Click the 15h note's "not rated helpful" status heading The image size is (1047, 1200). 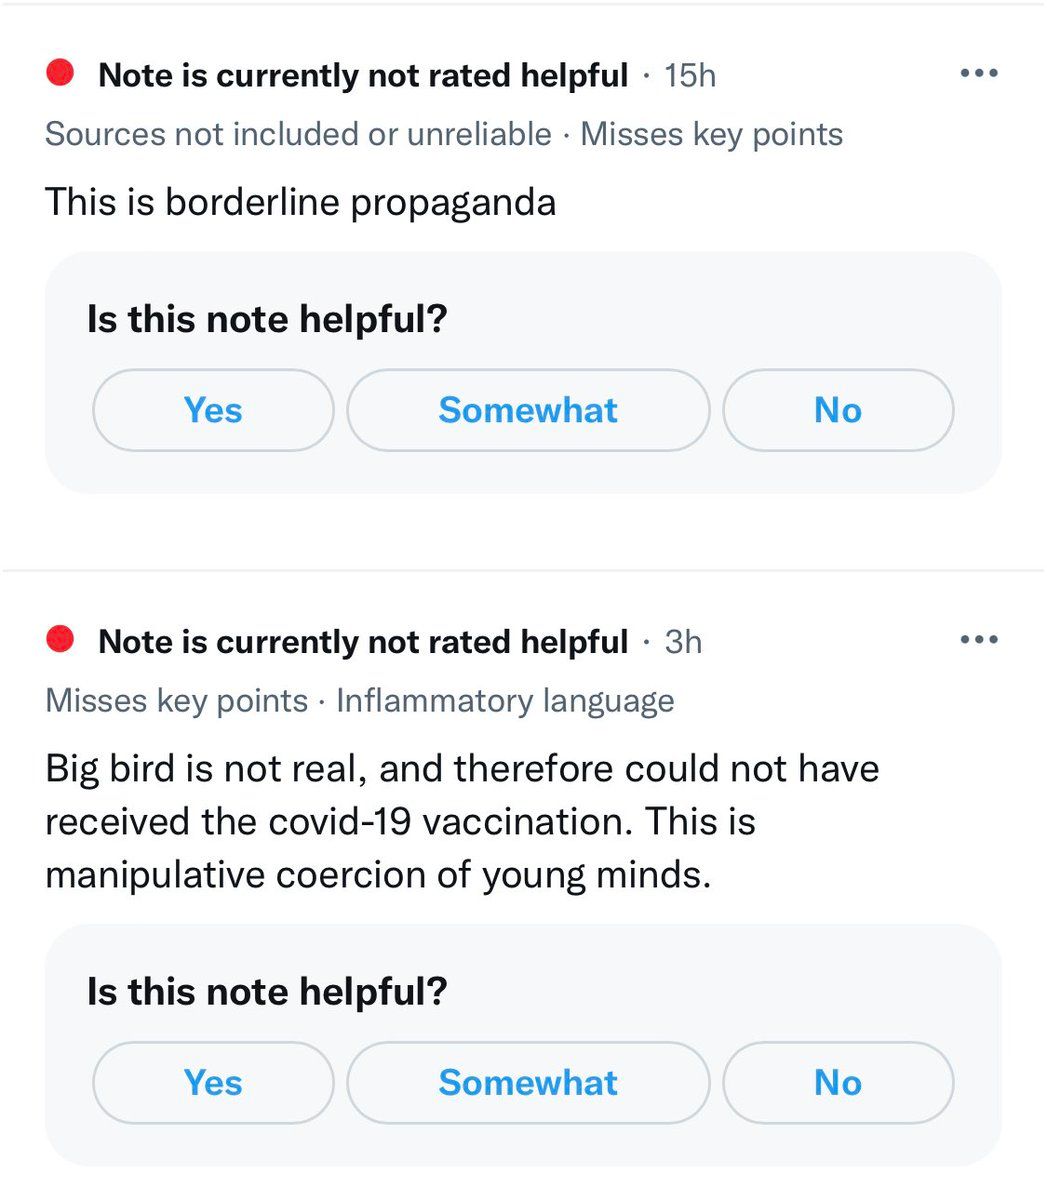363,75
